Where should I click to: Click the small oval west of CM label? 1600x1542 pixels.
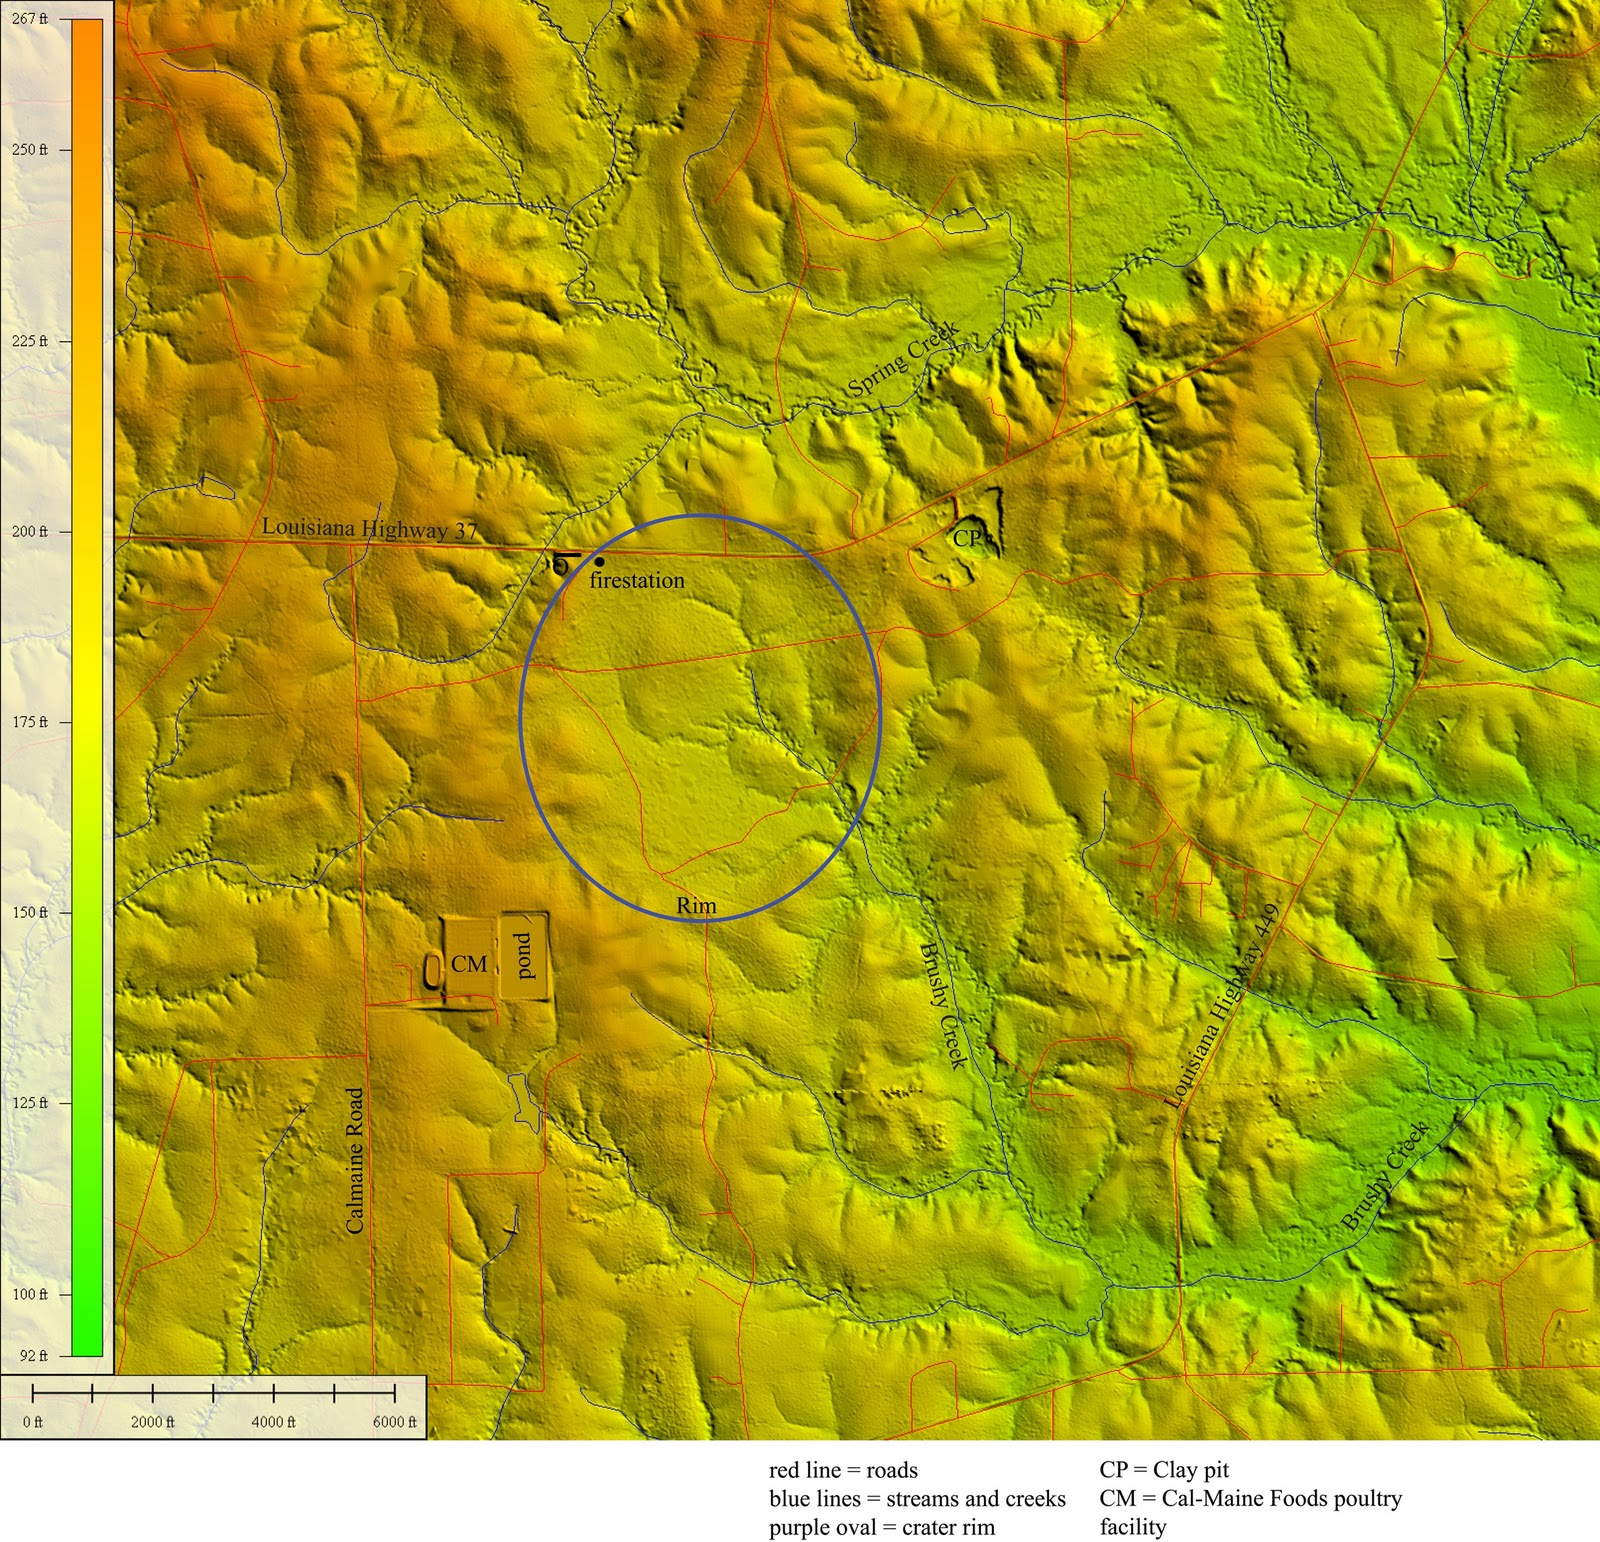point(431,968)
